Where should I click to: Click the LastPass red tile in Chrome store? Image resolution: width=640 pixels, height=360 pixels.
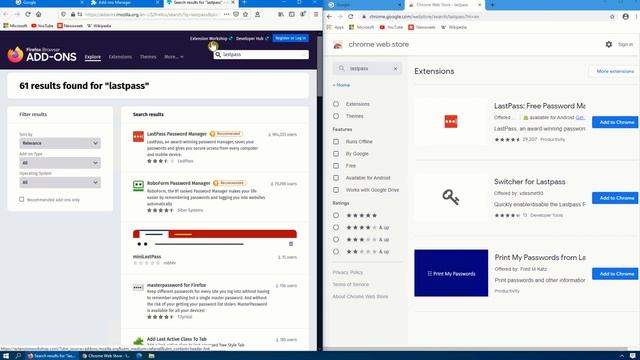click(451, 122)
